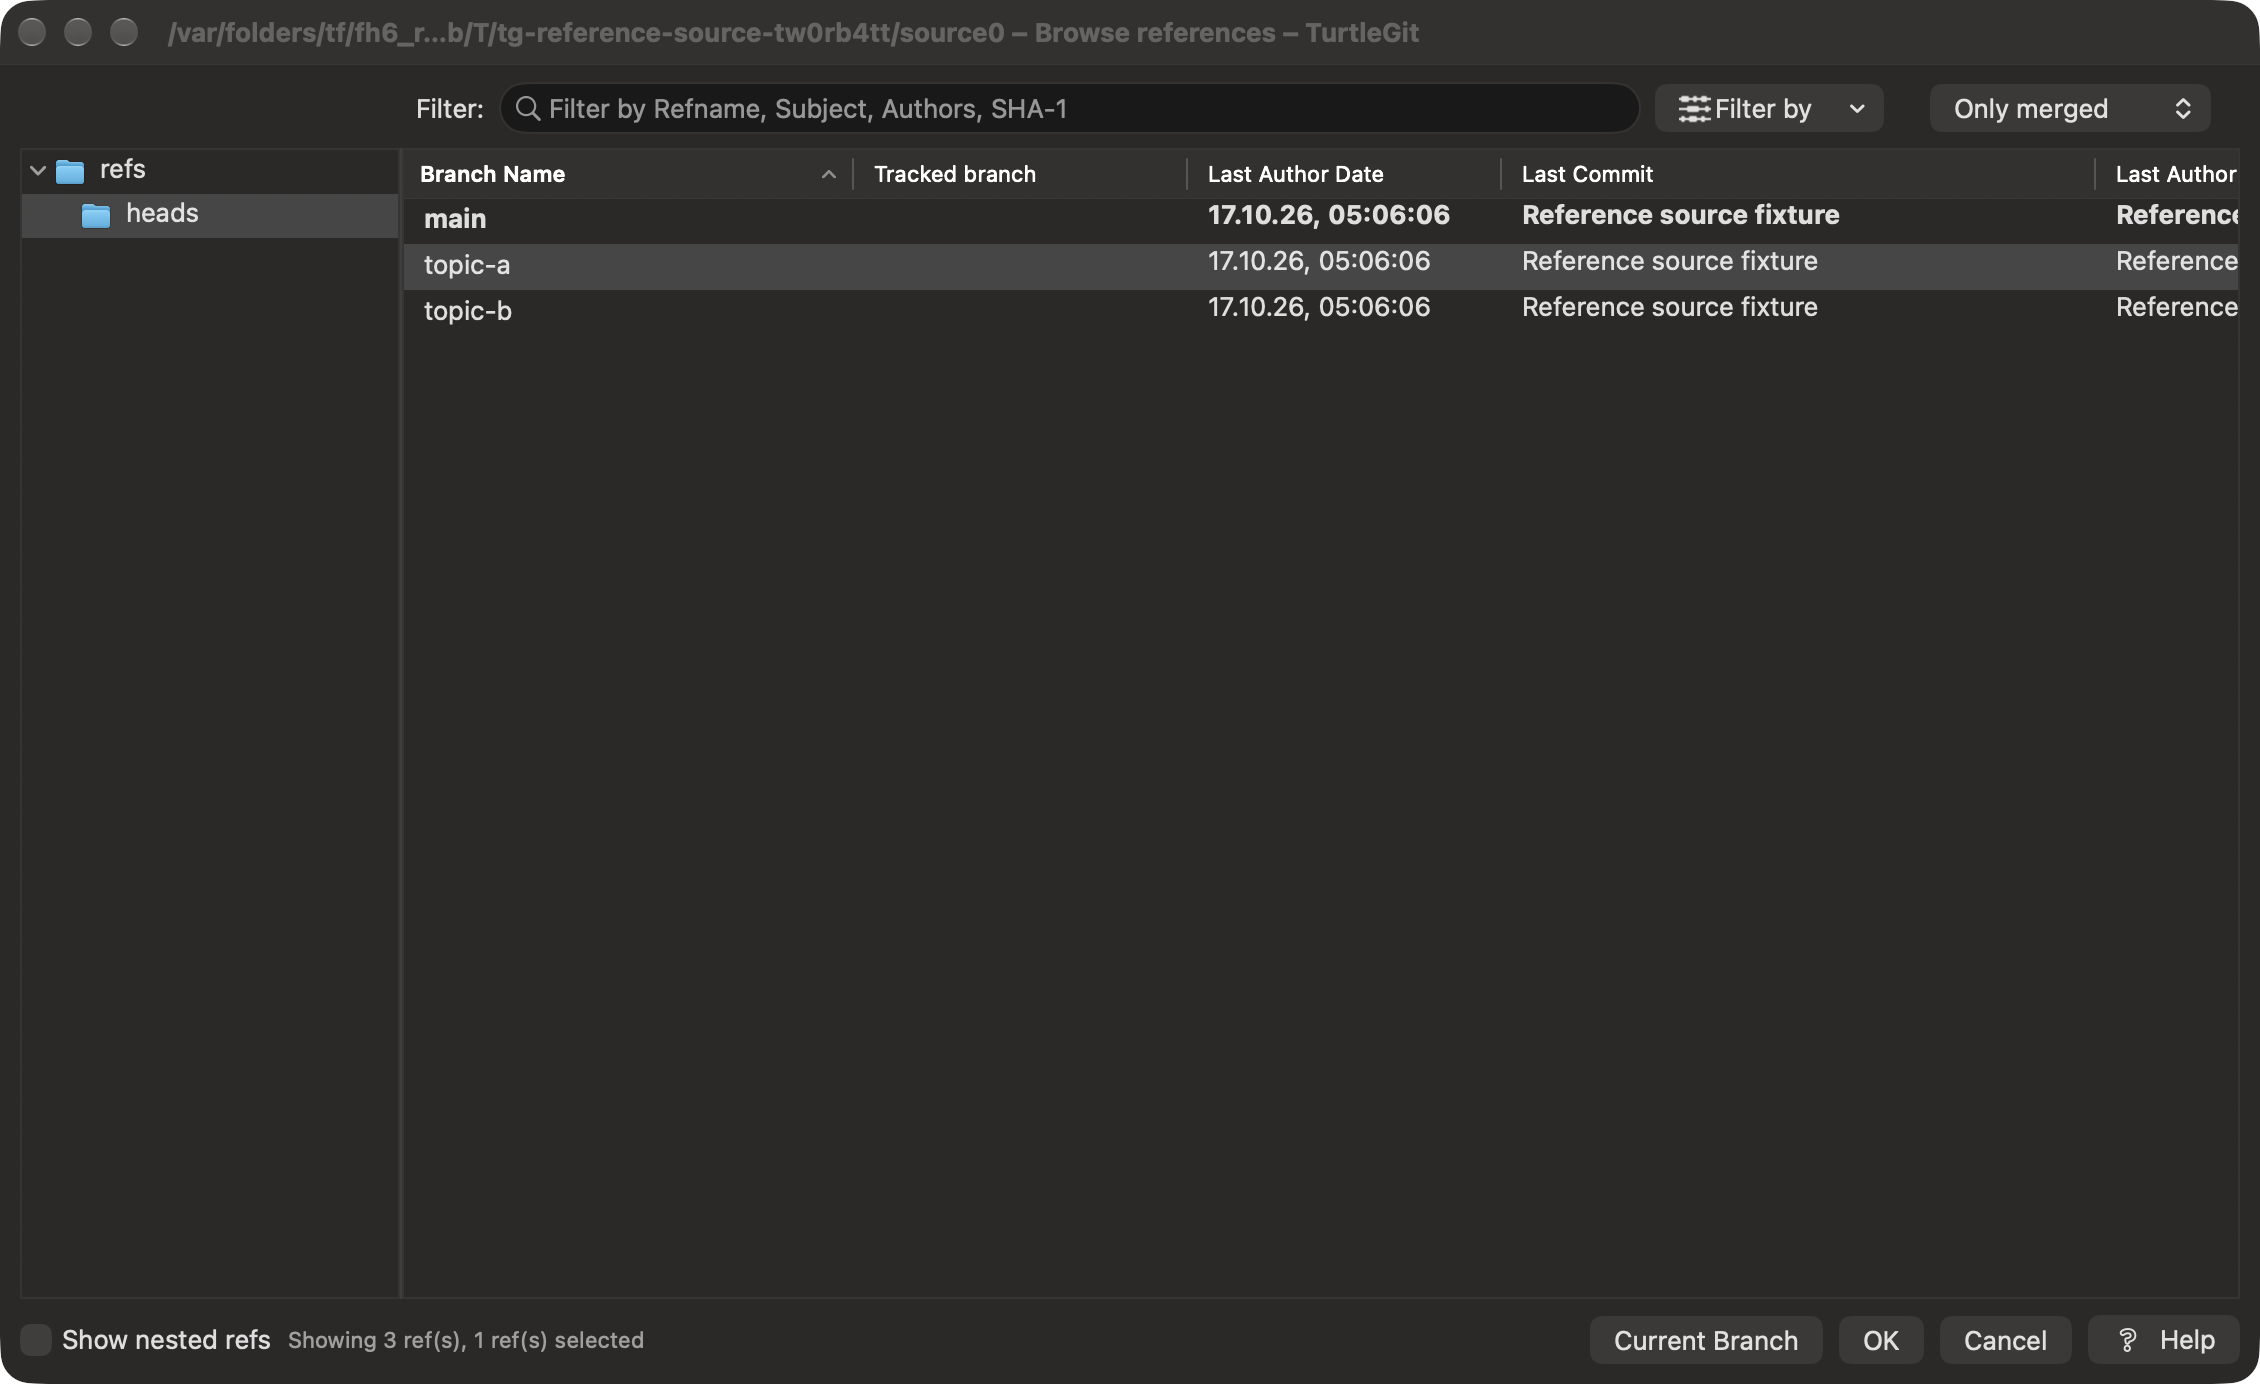
Task: Select the topic-b branch name
Action: point(468,311)
